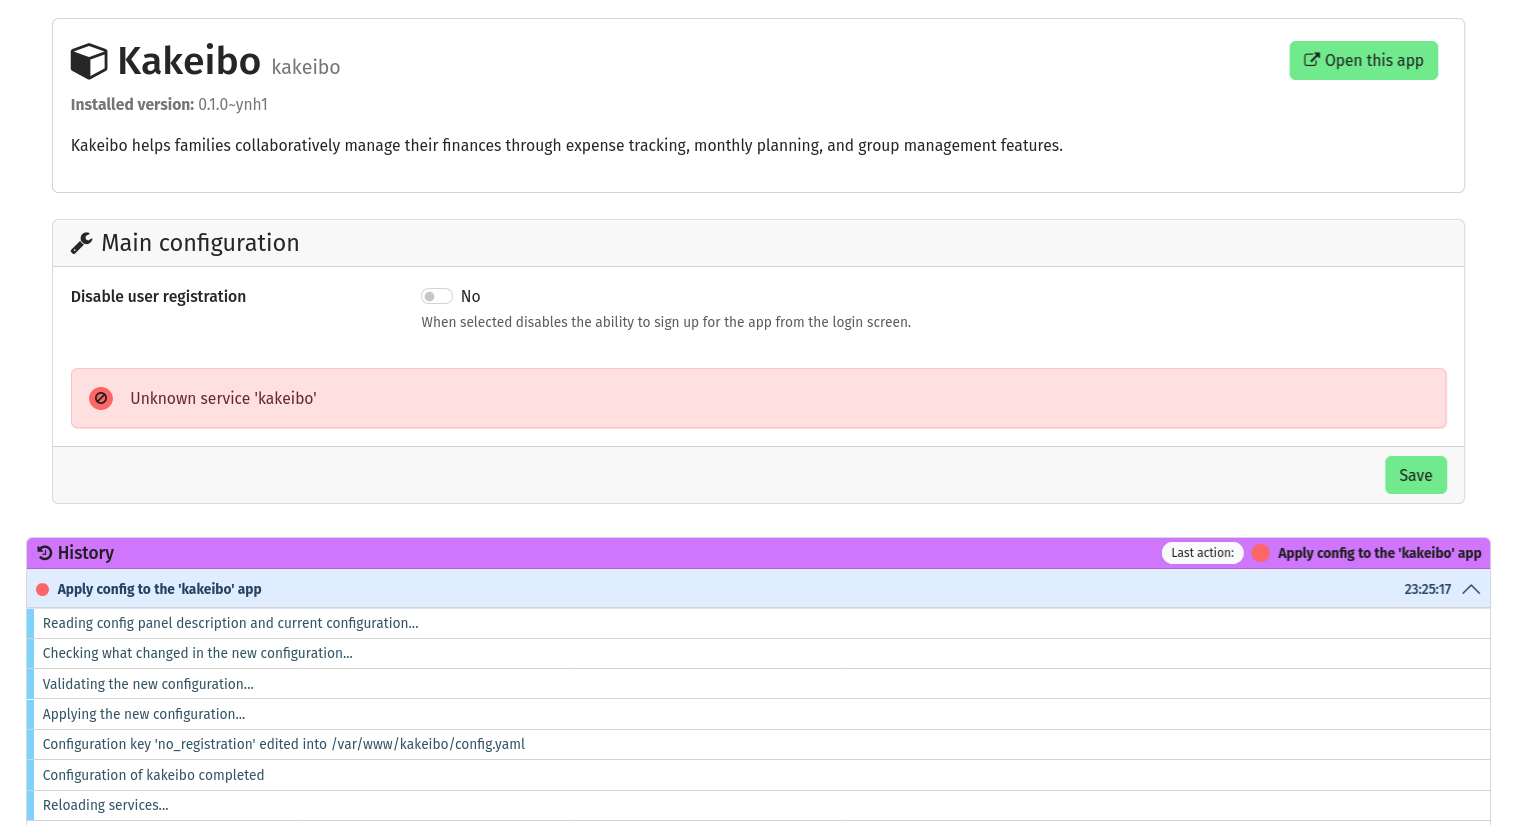Click the 23:25:17 timestamp
The image size is (1525, 825).
pyautogui.click(x=1427, y=589)
